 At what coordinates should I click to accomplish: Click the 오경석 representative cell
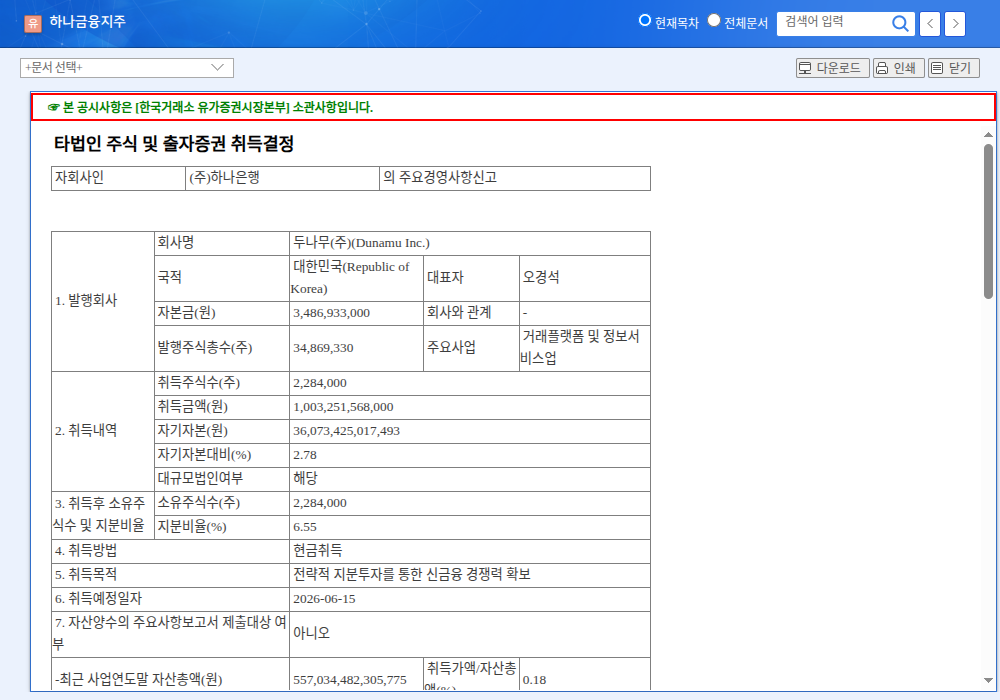coord(585,278)
